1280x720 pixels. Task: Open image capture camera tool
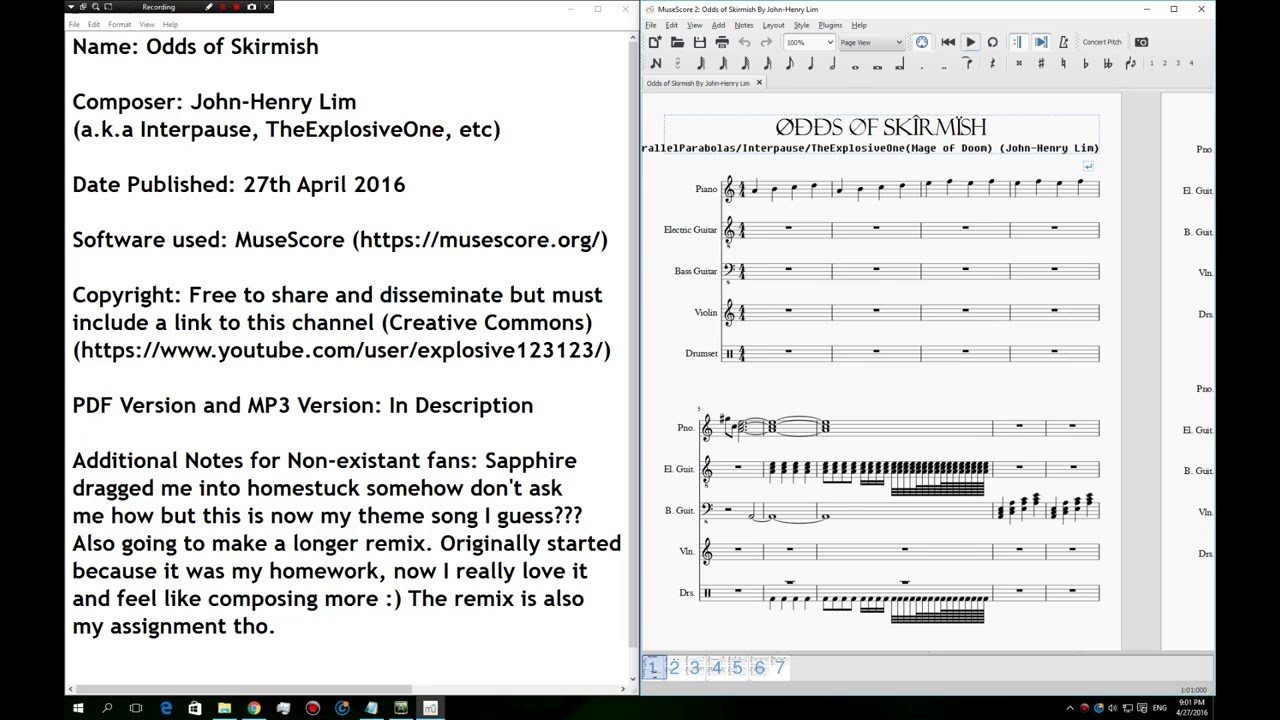click(1141, 42)
